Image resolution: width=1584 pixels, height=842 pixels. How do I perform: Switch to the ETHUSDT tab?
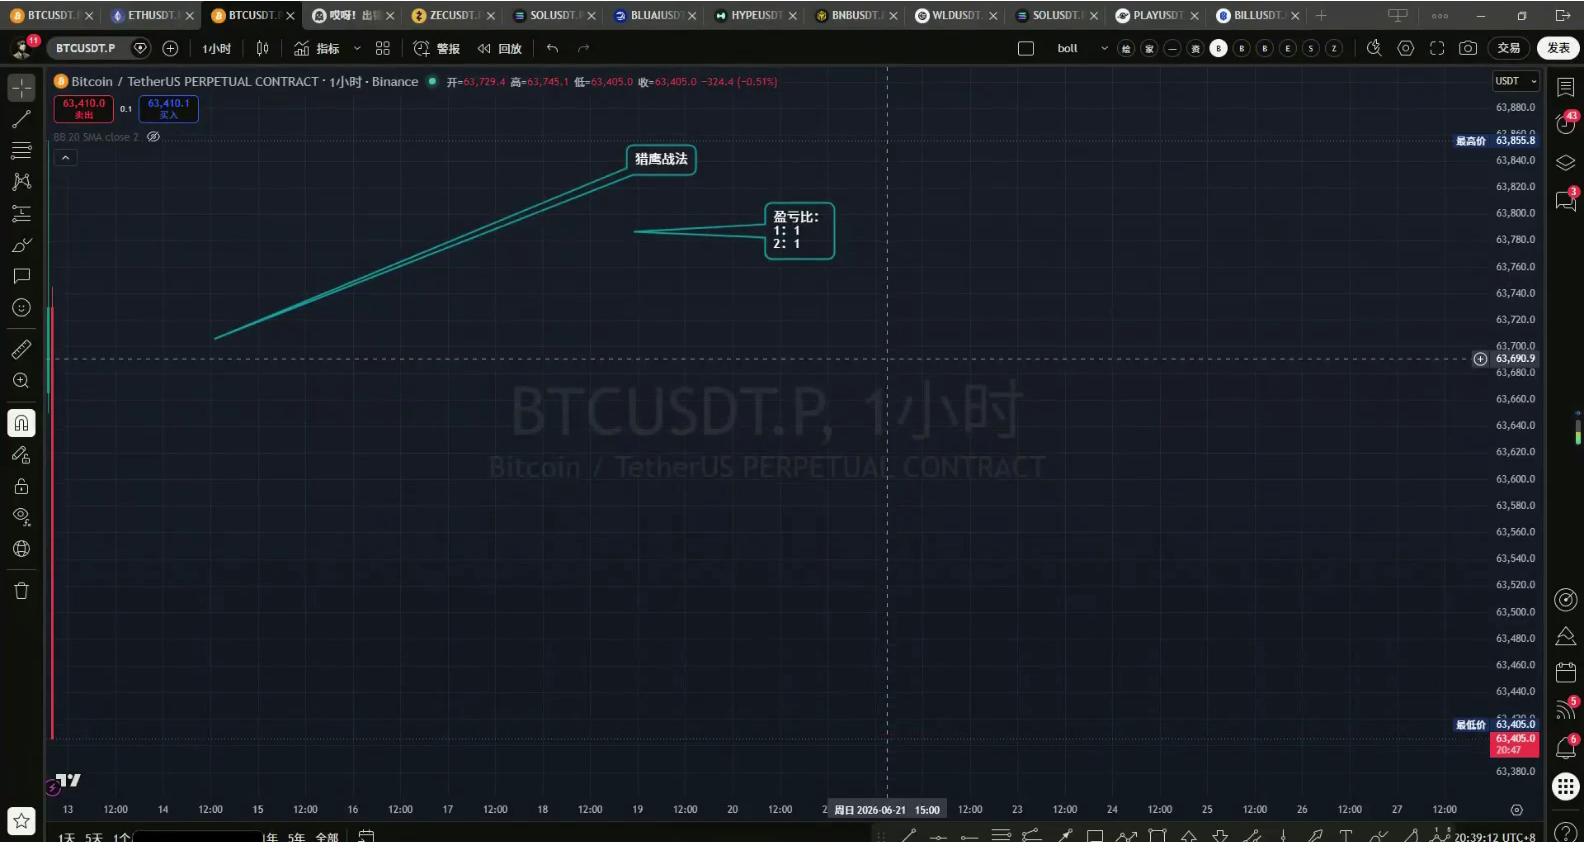click(x=152, y=15)
